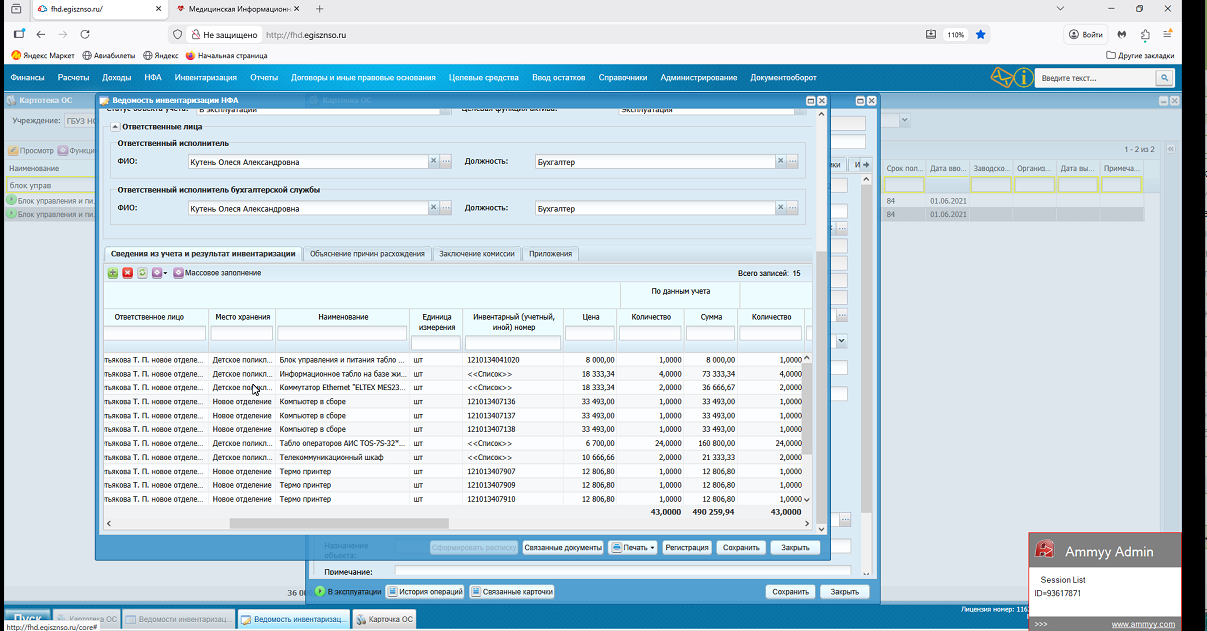The height and width of the screenshot is (631, 1207).
Task: Open ellipsis picker for executor Должность field
Action: (x=793, y=161)
